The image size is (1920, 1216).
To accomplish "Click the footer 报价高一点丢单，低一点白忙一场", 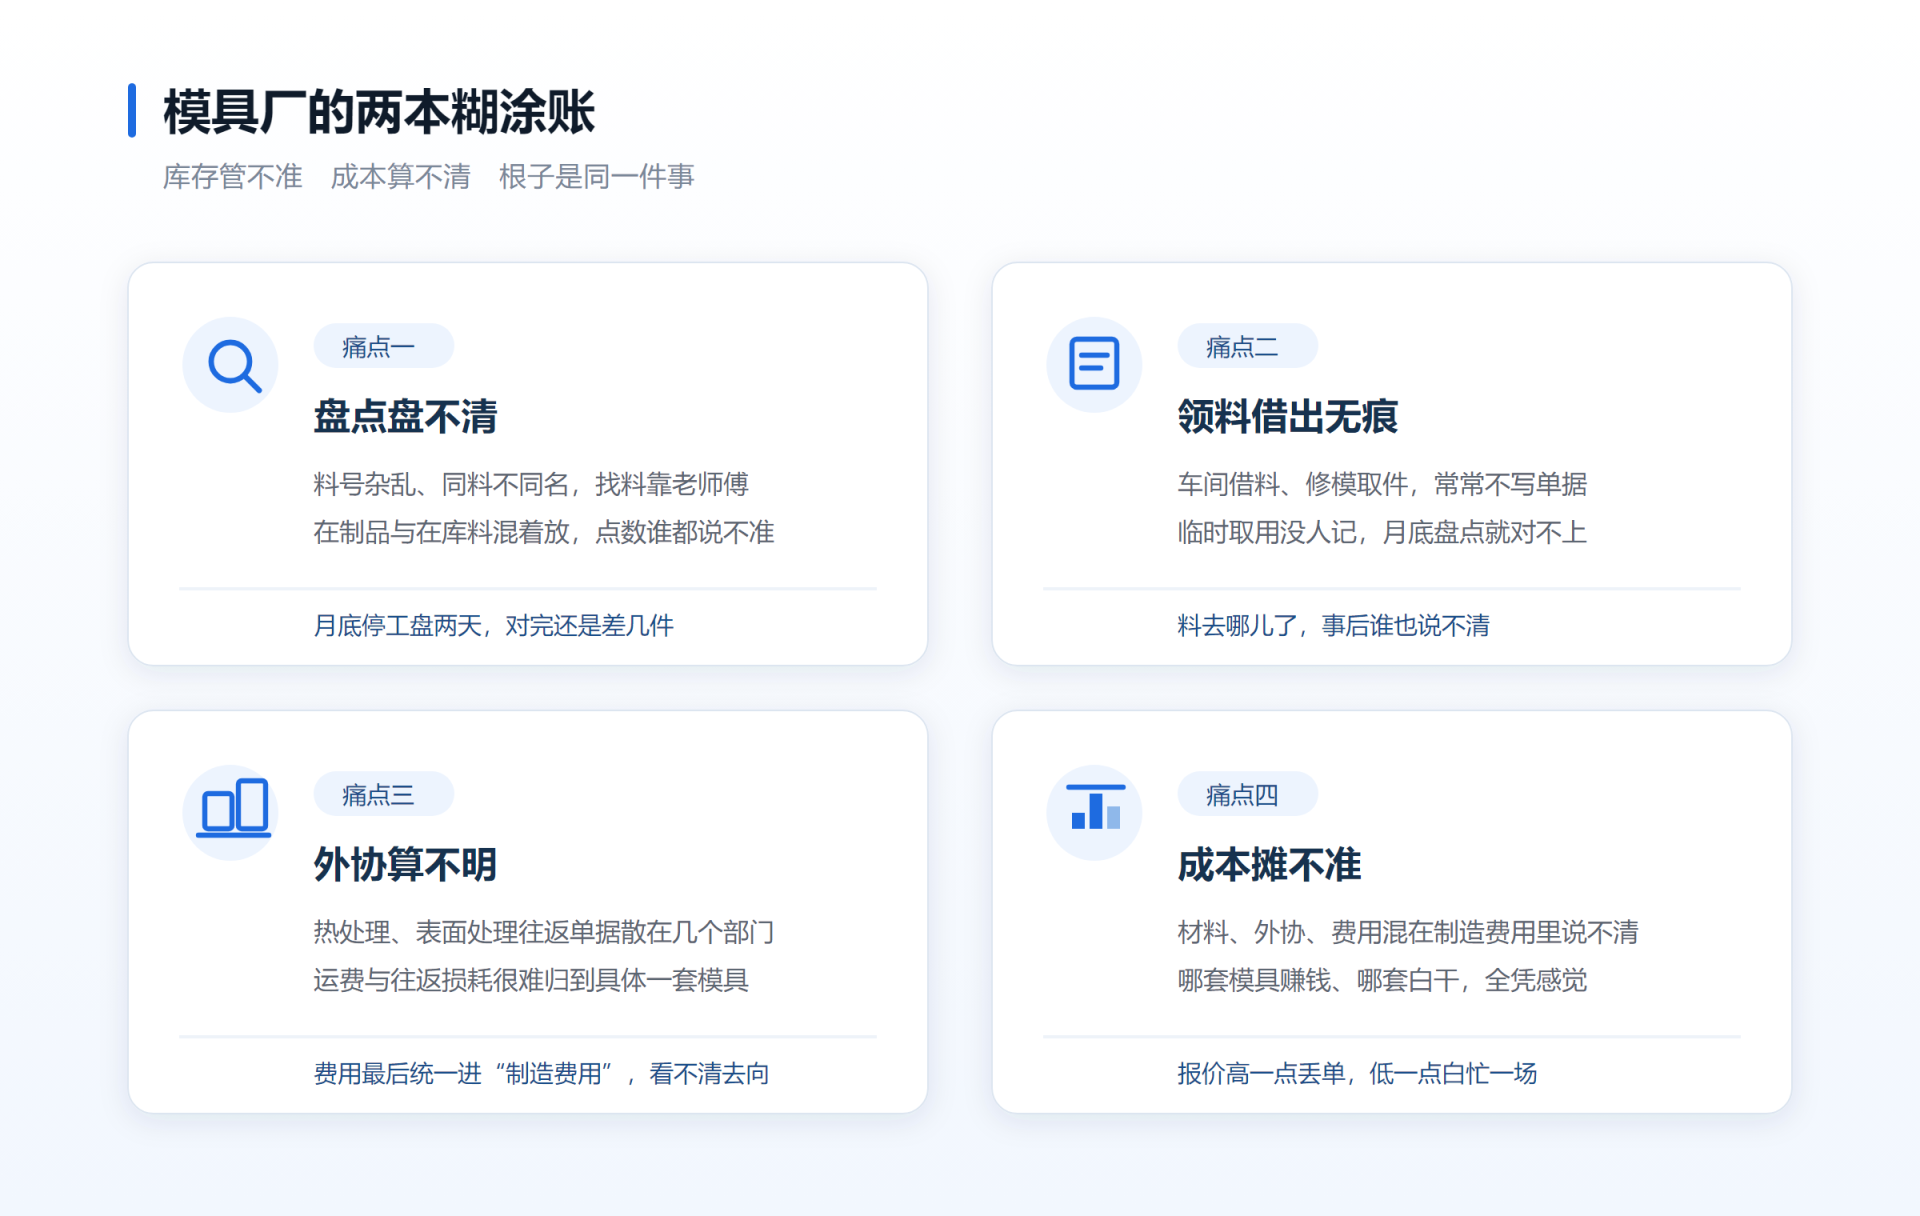I will coord(1358,1073).
